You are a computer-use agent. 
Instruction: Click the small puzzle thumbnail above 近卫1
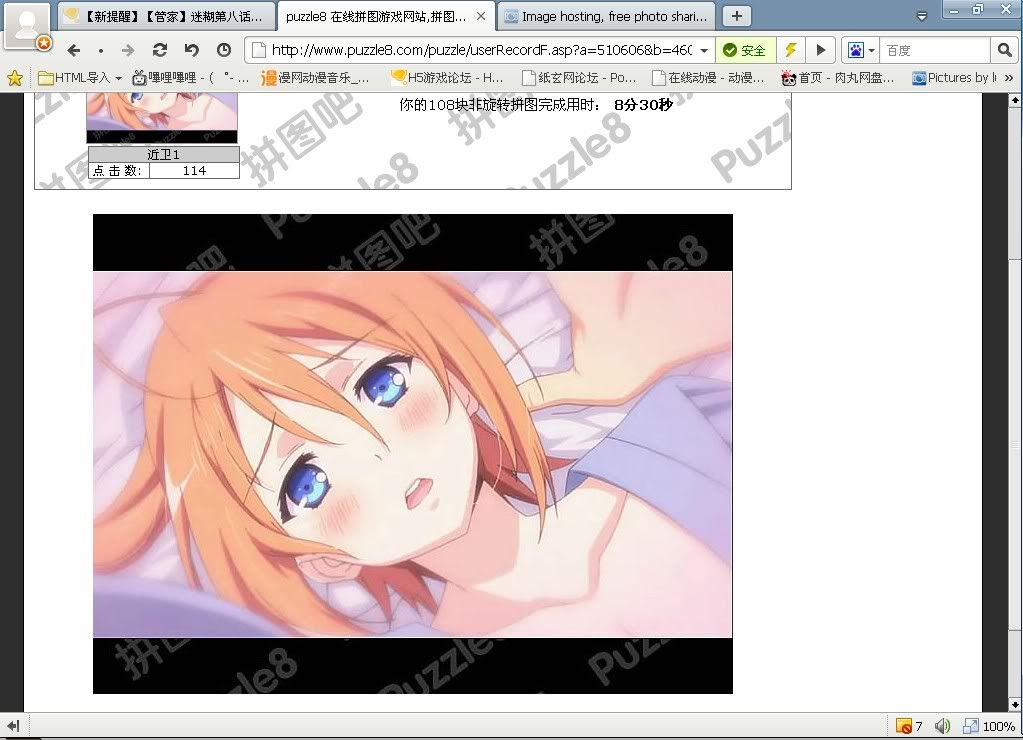click(x=162, y=118)
